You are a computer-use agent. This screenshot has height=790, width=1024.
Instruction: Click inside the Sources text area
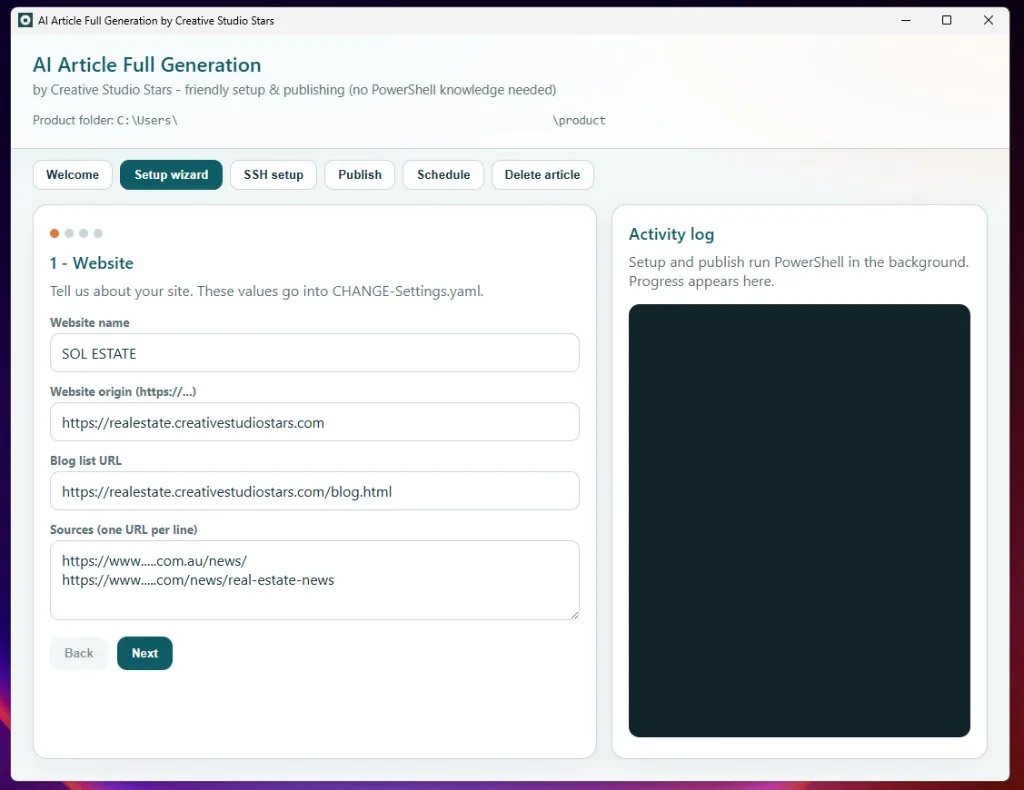315,580
